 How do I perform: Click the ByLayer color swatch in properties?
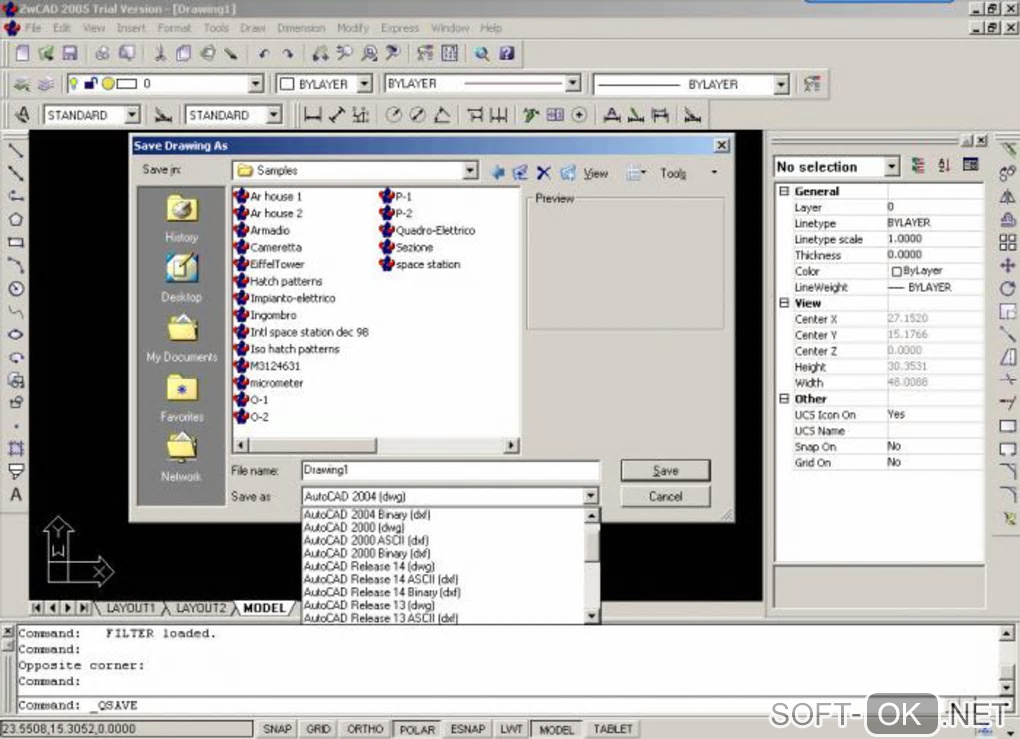[896, 271]
